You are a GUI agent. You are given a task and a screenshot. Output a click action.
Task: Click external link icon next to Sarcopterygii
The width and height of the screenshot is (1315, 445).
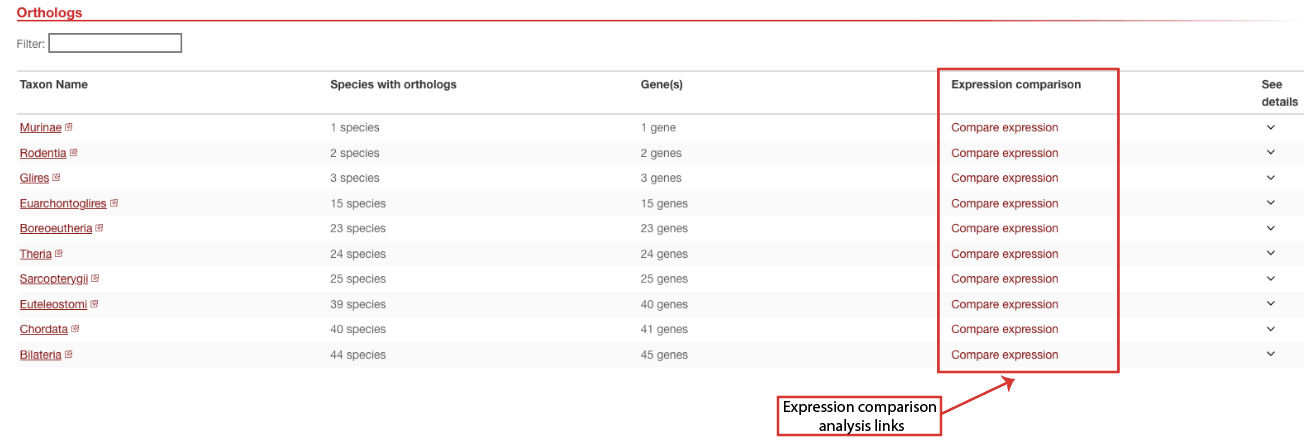pos(95,279)
